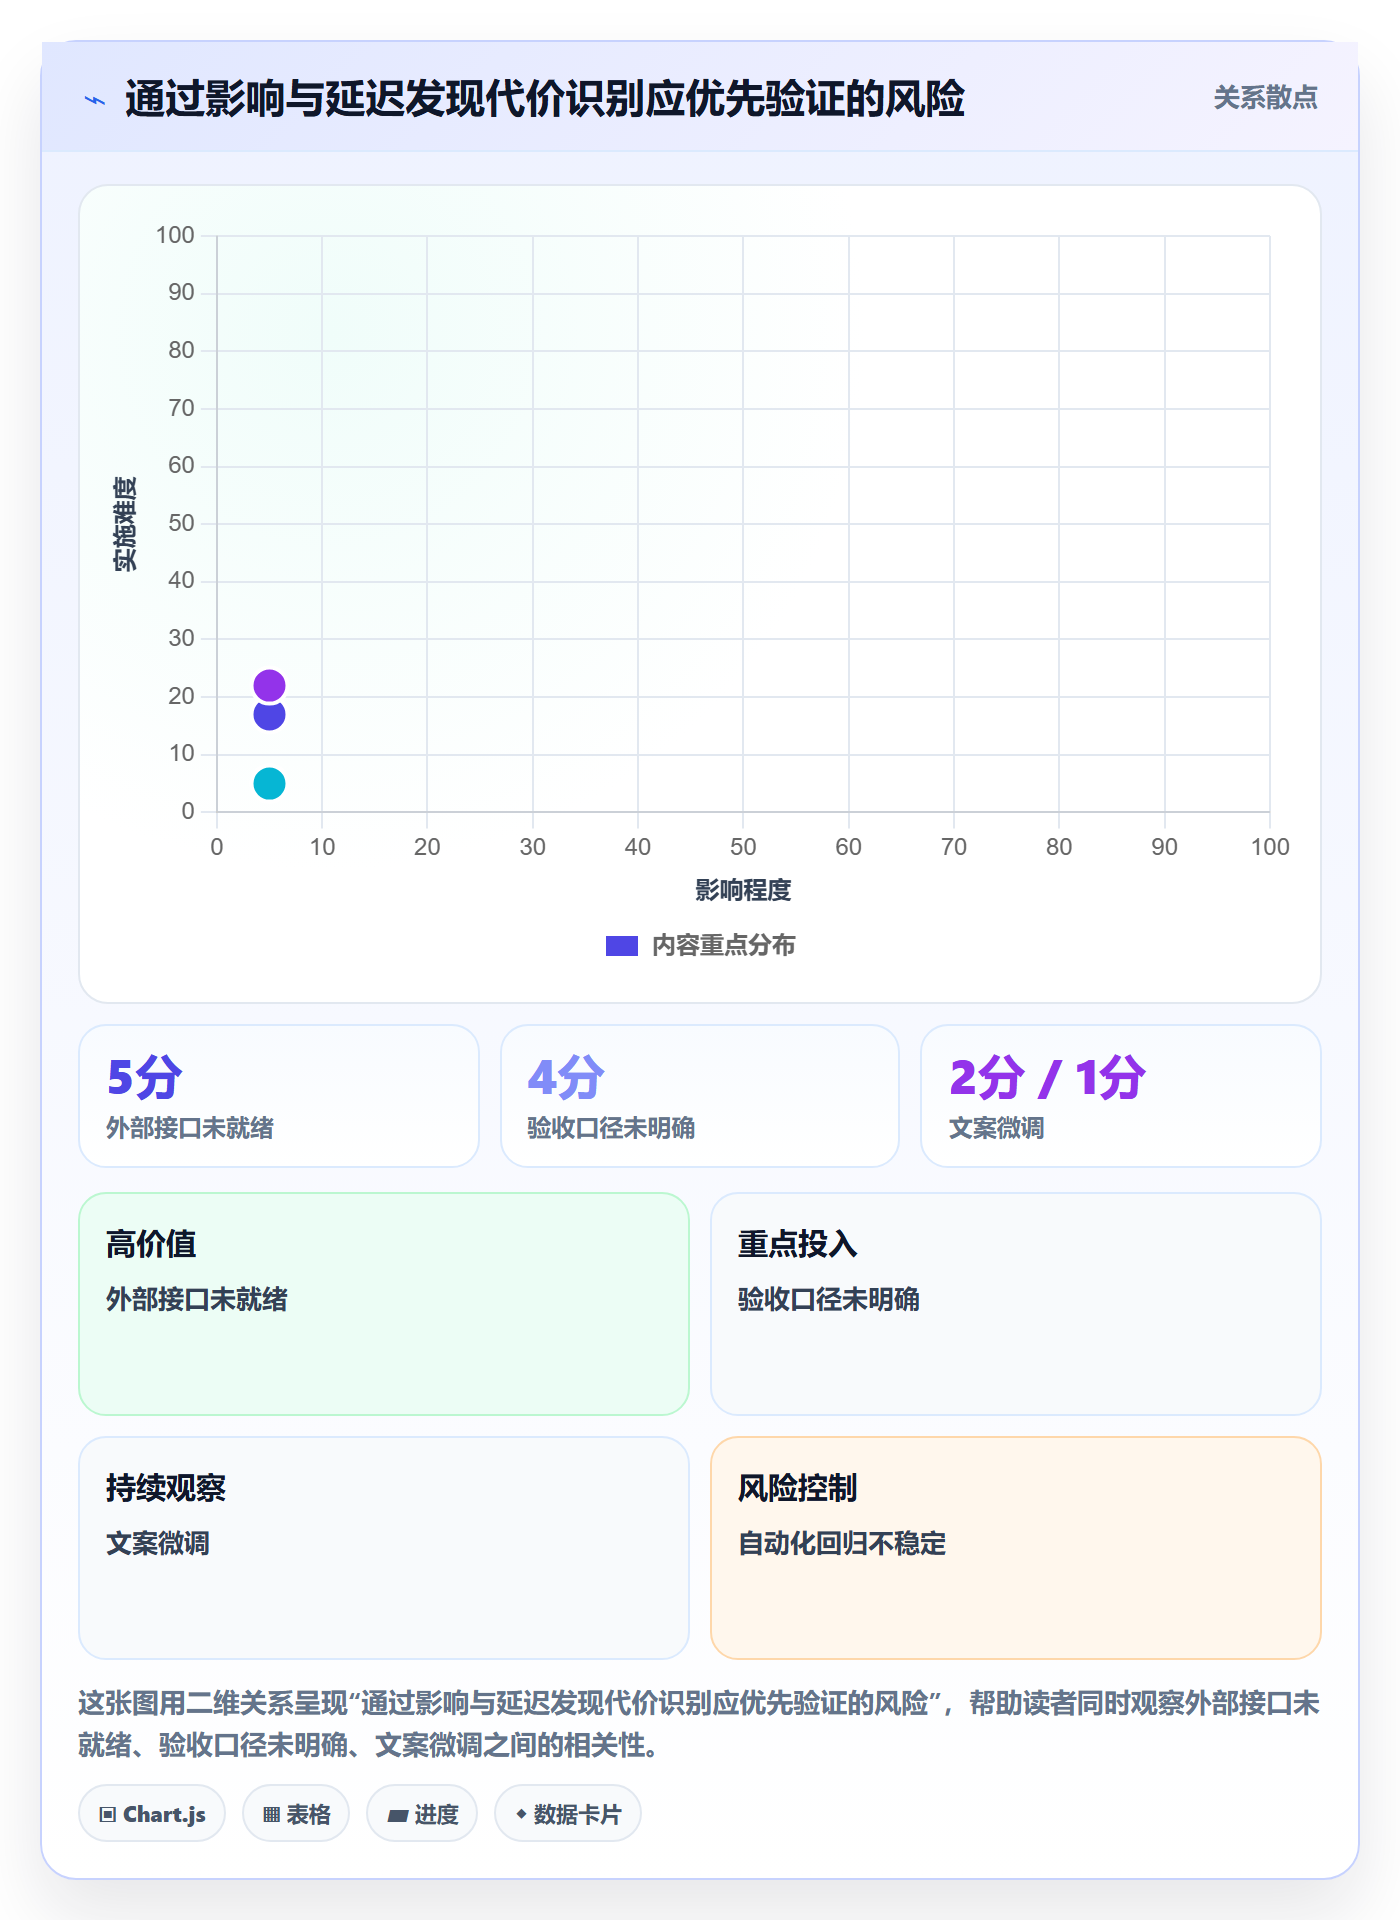Click the purple scatter data point

tap(269, 685)
